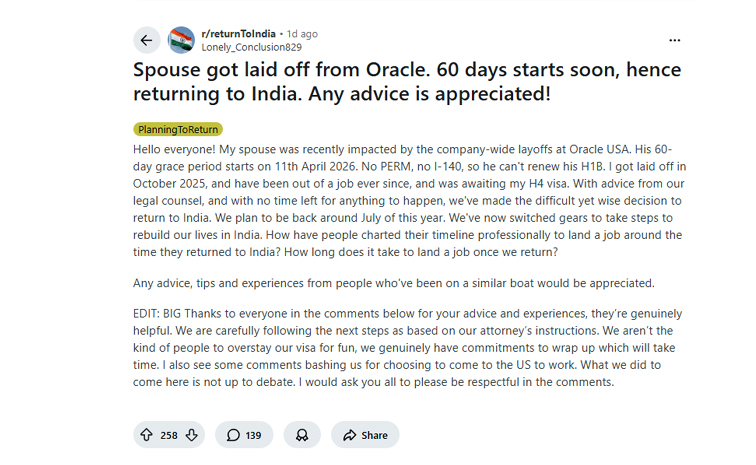Click the Share arrow icon
The height and width of the screenshot is (465, 756).
coord(349,435)
